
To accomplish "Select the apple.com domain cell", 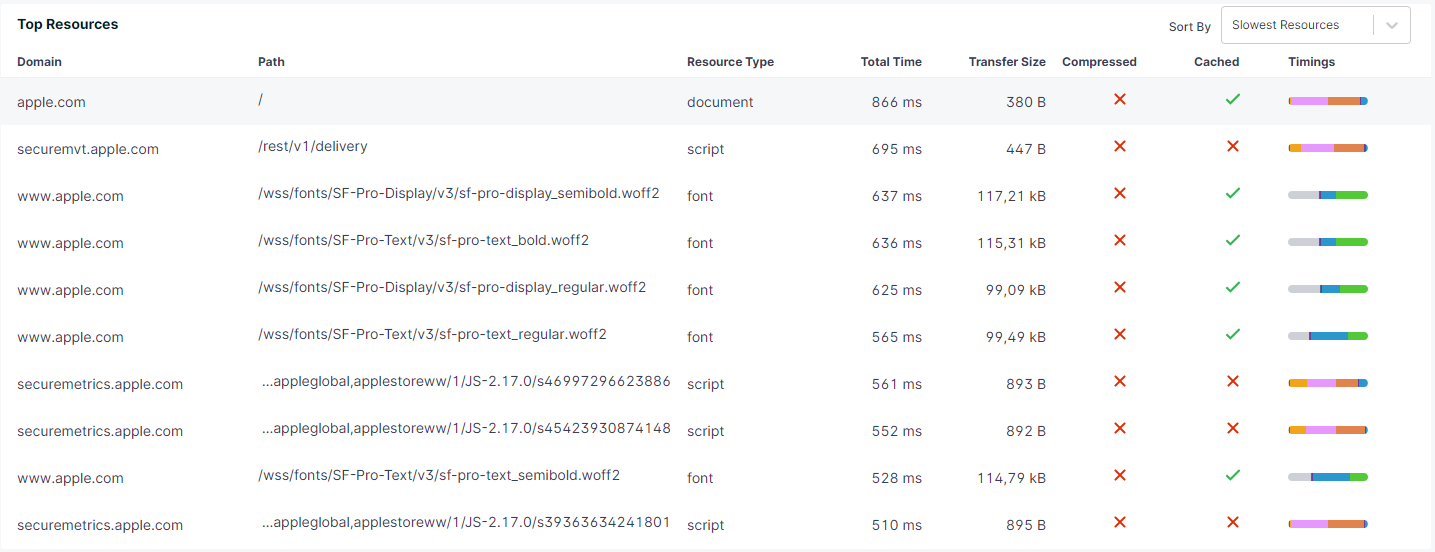I will point(51,102).
